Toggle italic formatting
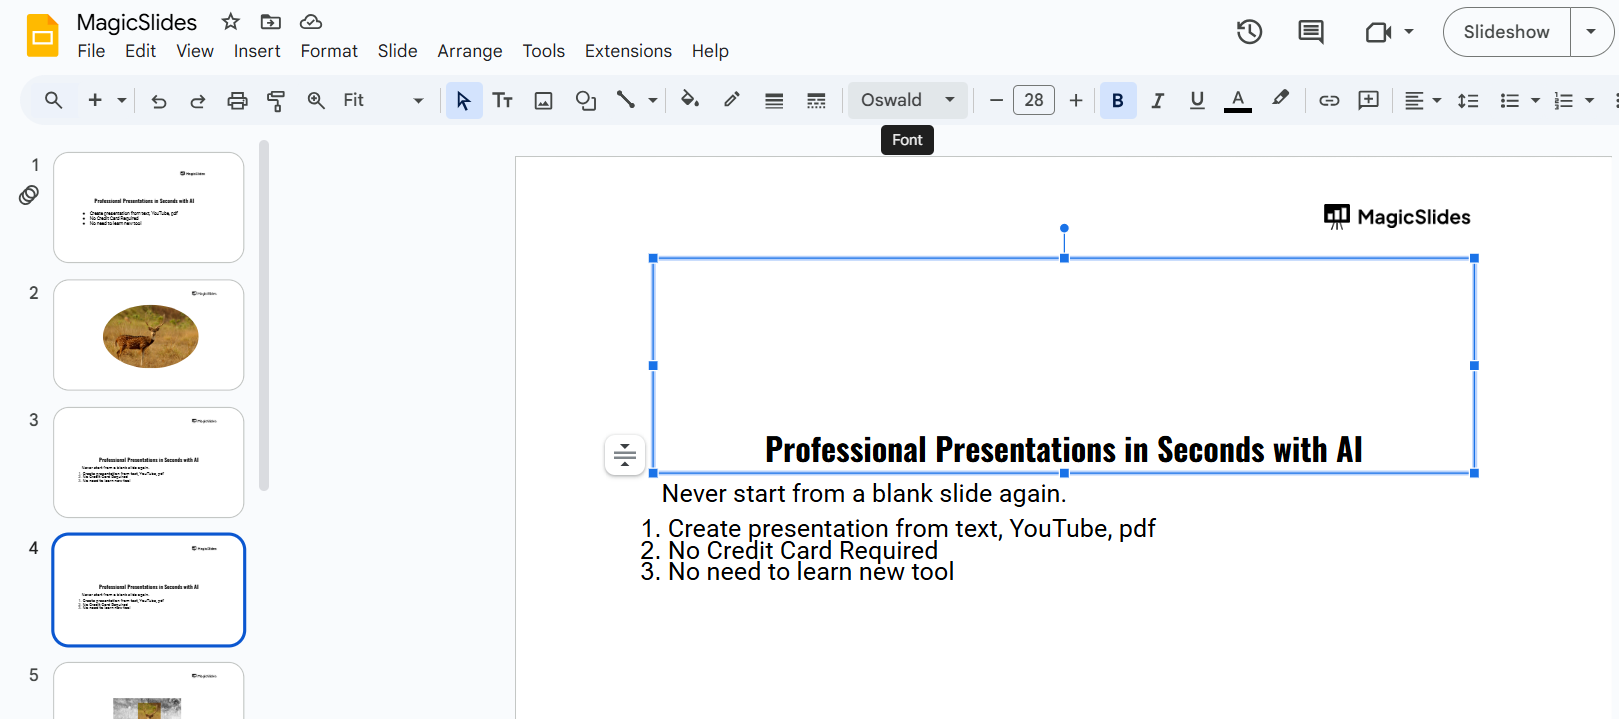The image size is (1619, 719). [x=1157, y=100]
